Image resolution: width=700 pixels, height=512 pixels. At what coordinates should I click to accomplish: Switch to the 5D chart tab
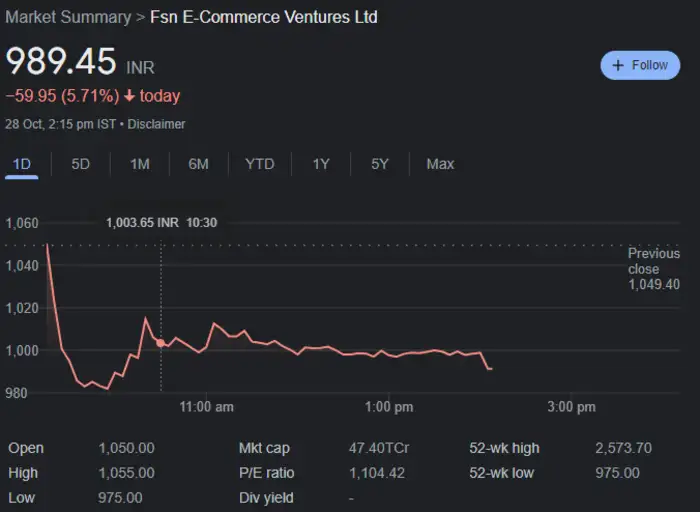pyautogui.click(x=80, y=164)
